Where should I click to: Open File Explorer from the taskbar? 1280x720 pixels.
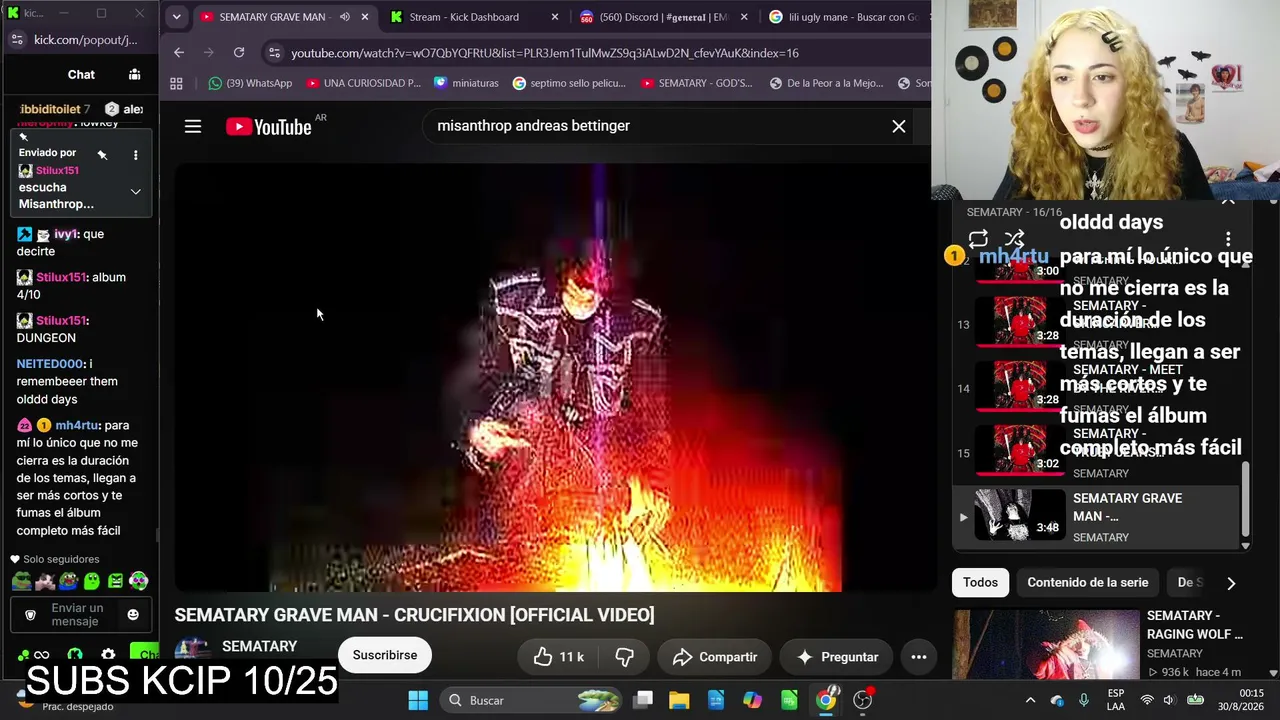click(679, 700)
